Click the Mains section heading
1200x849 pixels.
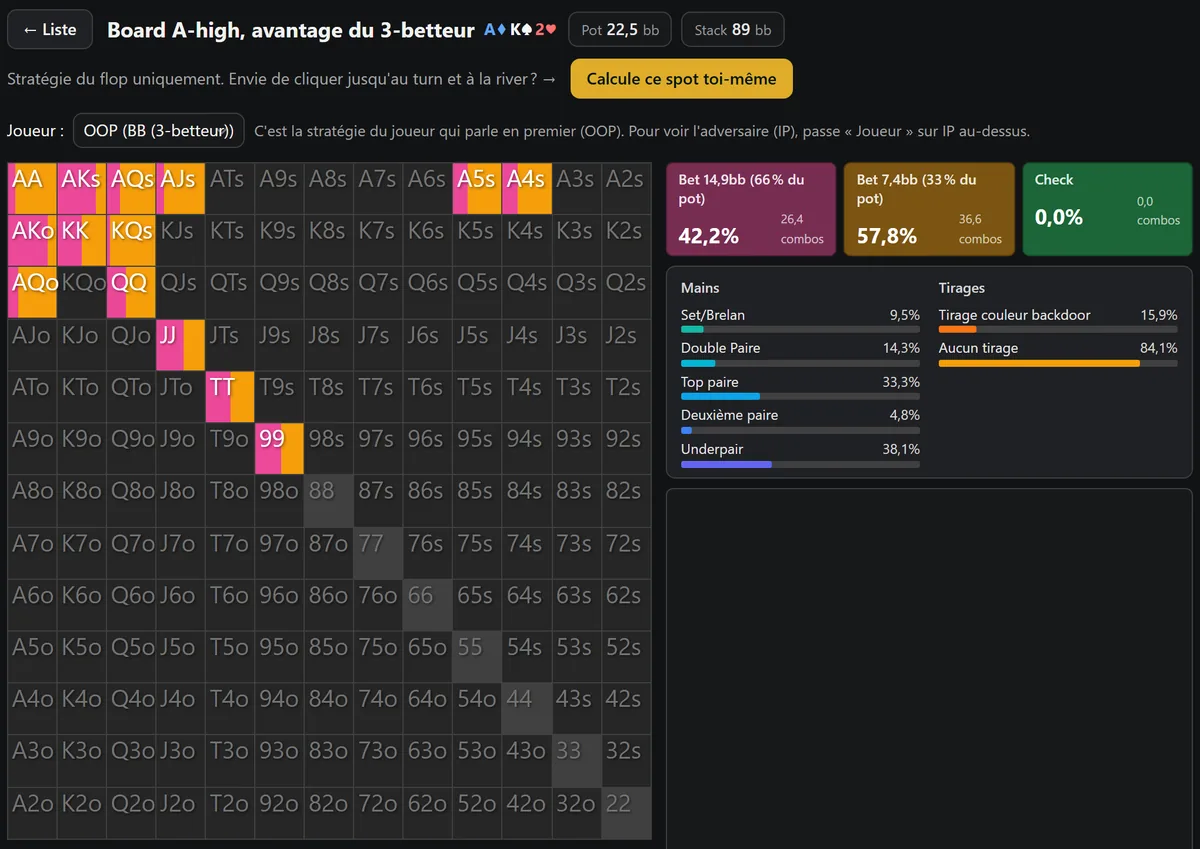click(x=700, y=288)
